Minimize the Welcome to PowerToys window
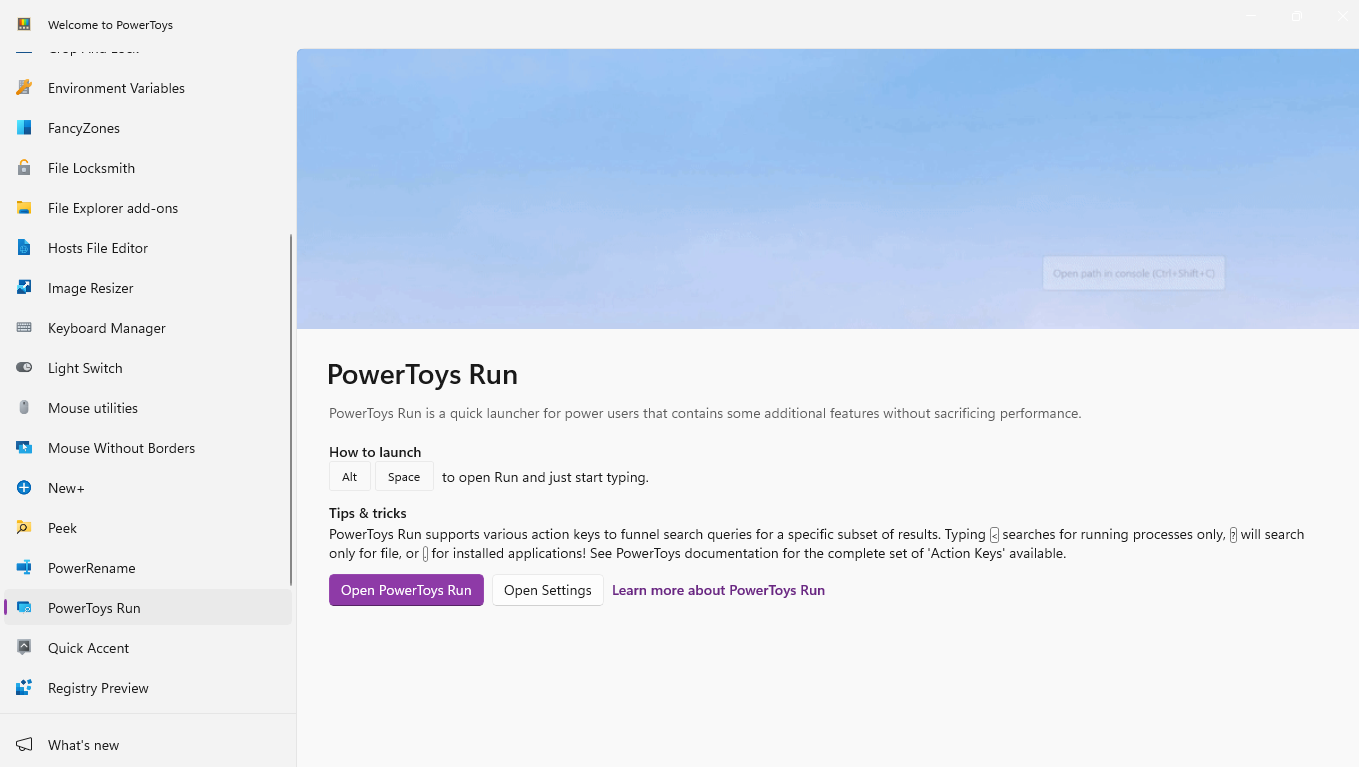The width and height of the screenshot is (1359, 767). tap(1250, 16)
